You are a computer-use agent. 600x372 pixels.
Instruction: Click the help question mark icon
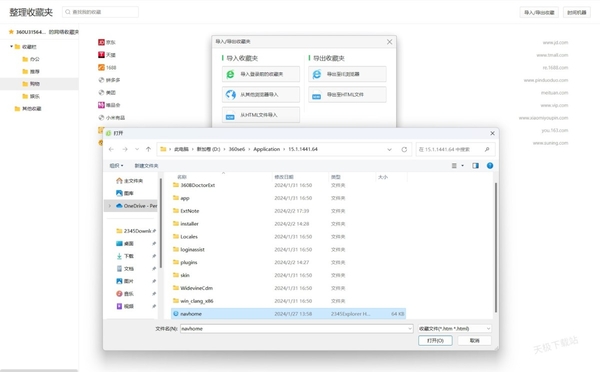point(490,166)
